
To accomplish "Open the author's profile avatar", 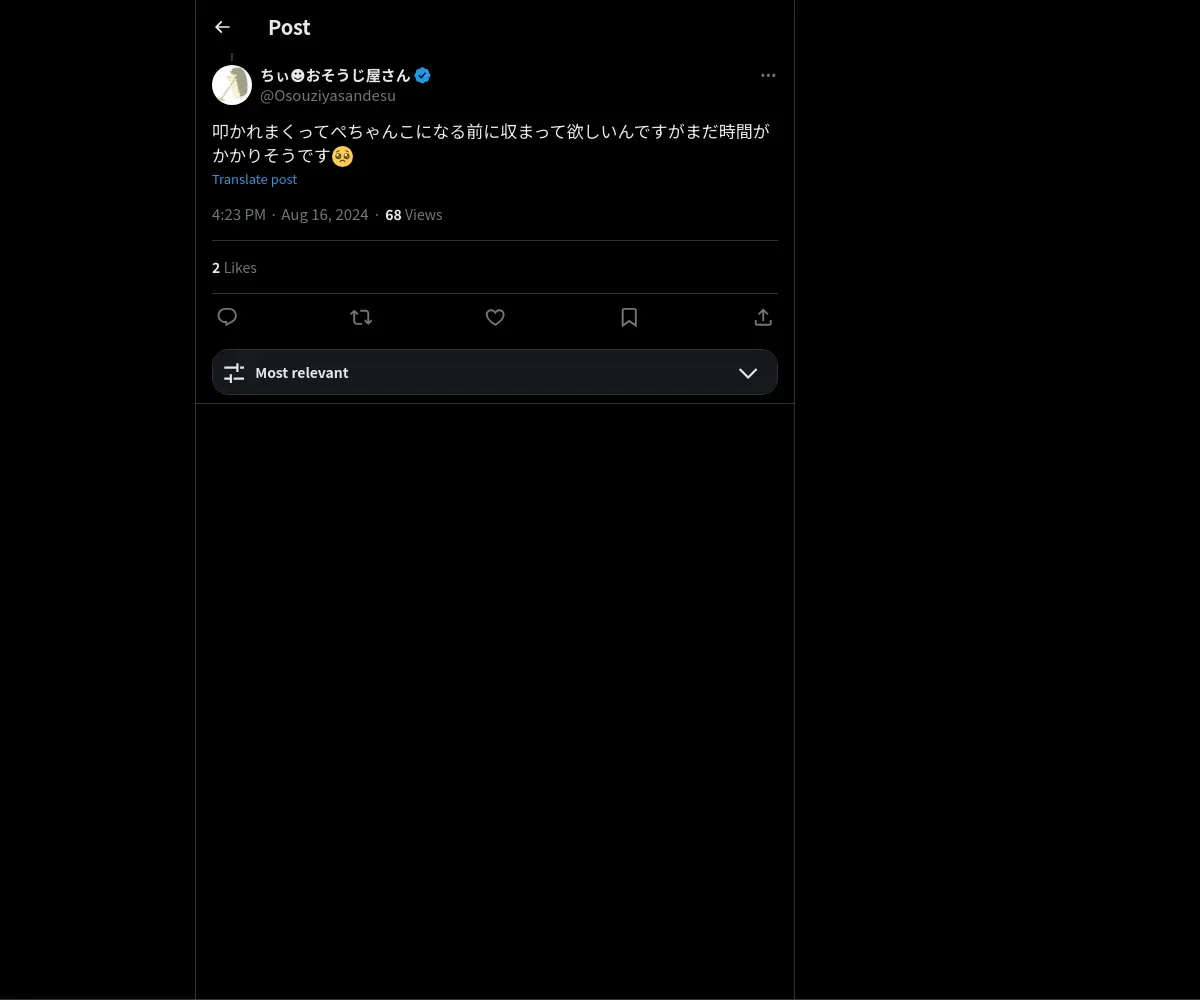I will pyautogui.click(x=232, y=85).
